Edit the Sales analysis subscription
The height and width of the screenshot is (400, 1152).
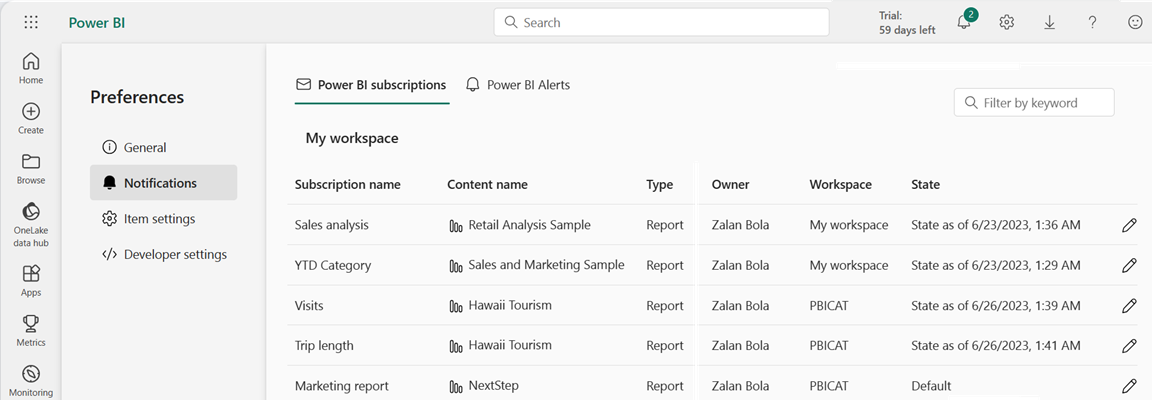1129,225
